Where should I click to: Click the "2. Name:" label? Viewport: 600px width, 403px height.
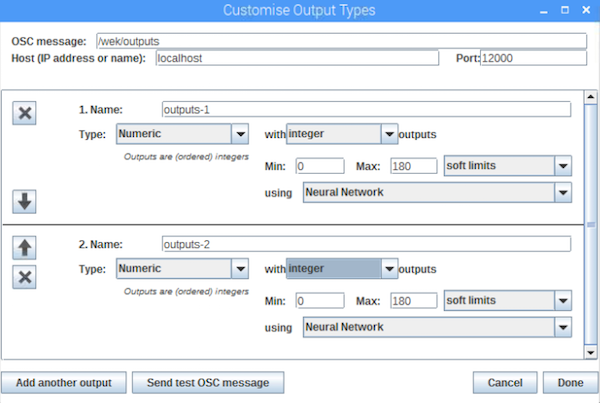coord(101,244)
